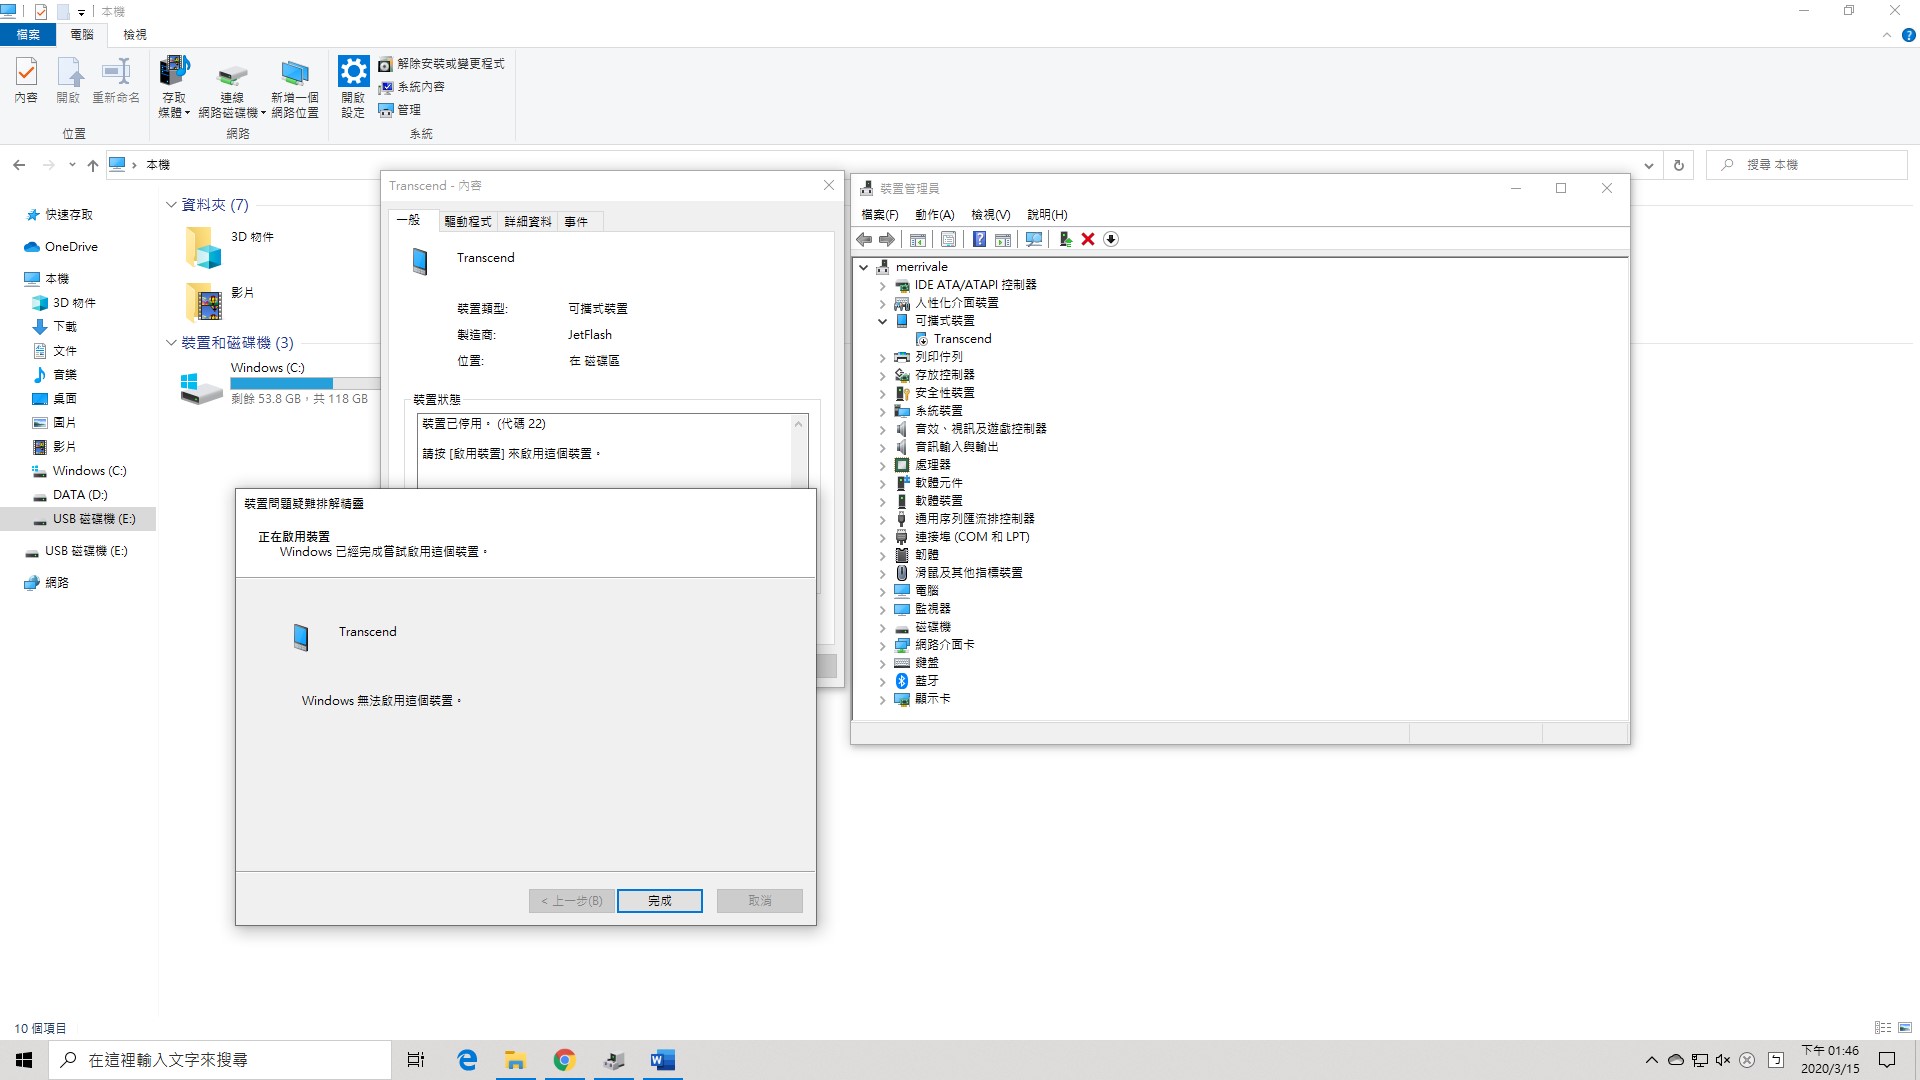Click blue question mark help icon

[979, 239]
